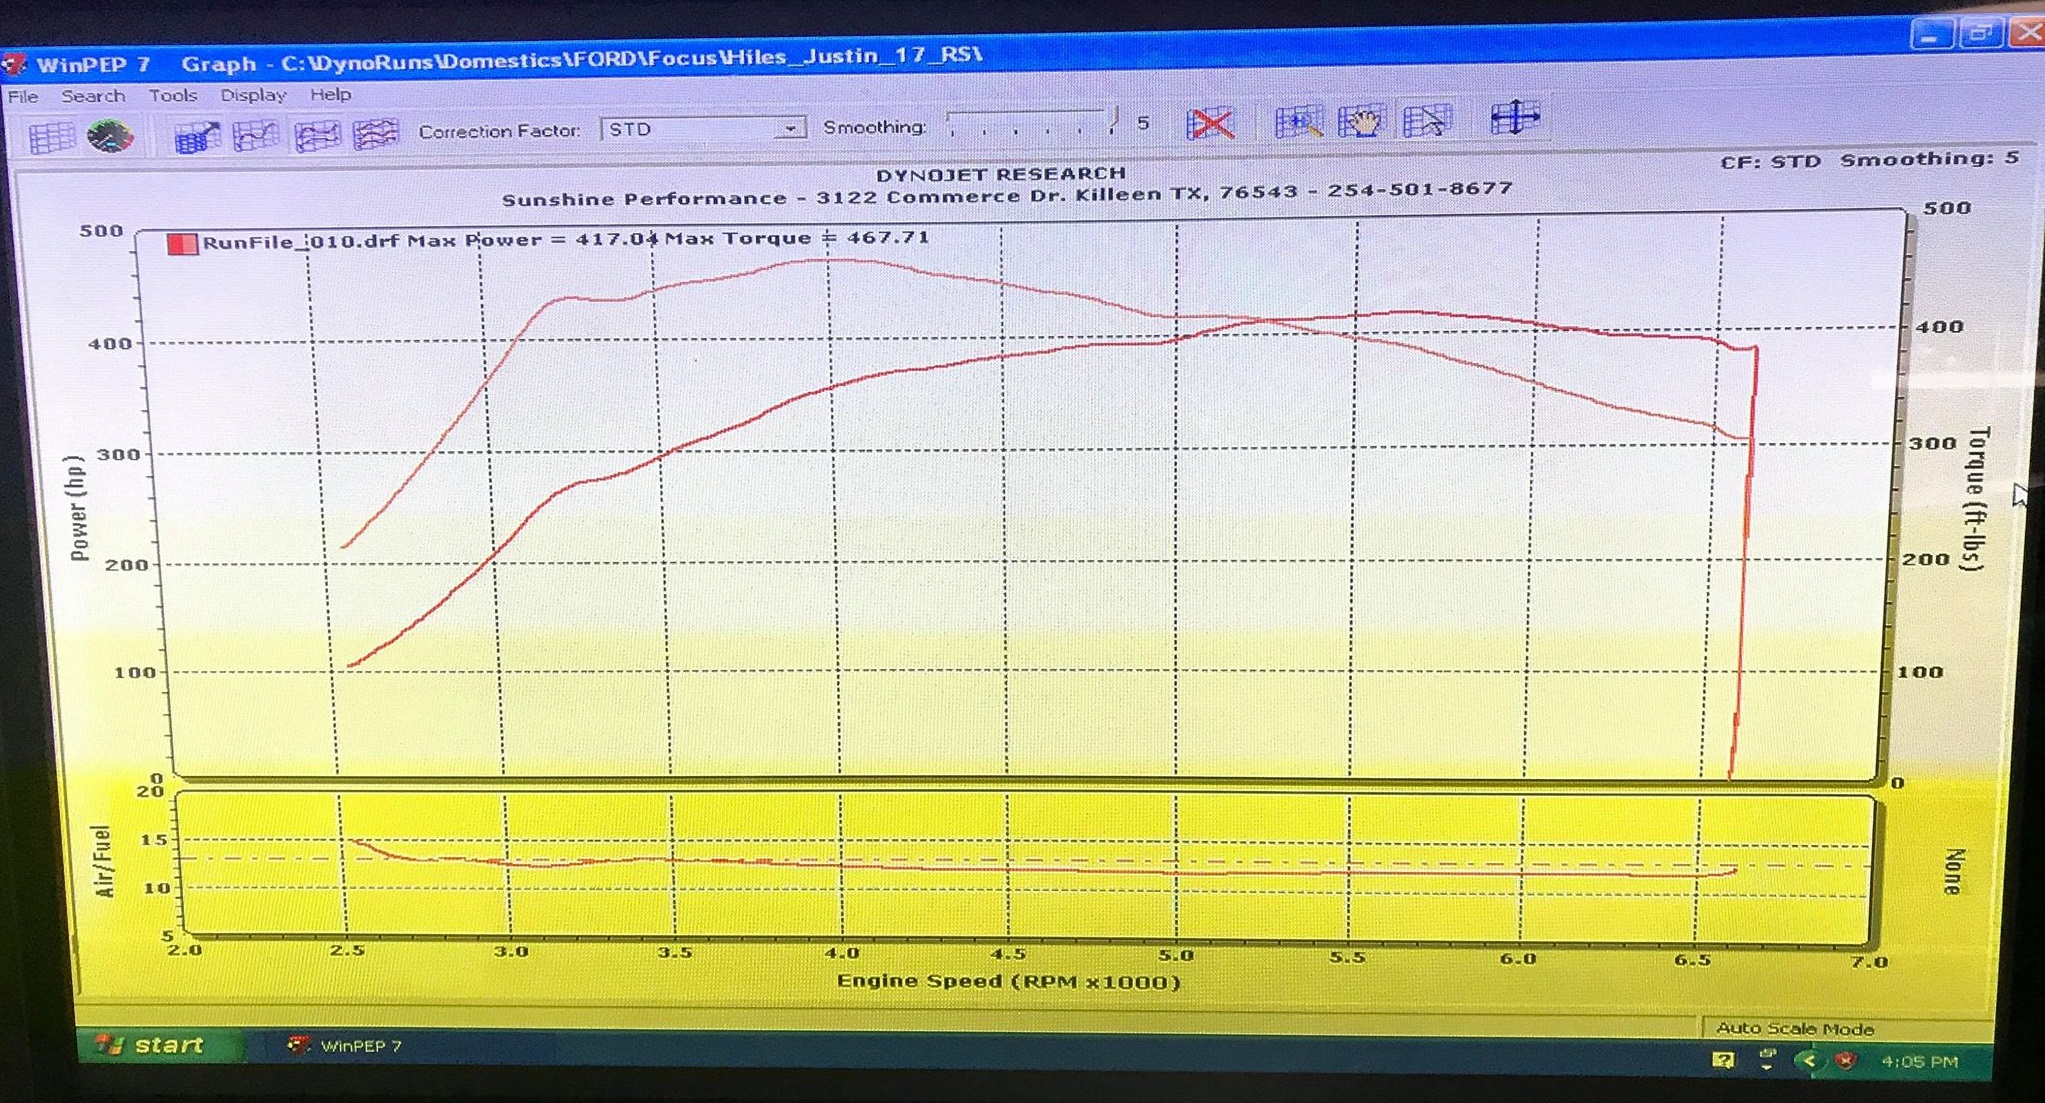Viewport: 2045px width, 1103px height.
Task: Click the None right axis label
Action: (1955, 871)
